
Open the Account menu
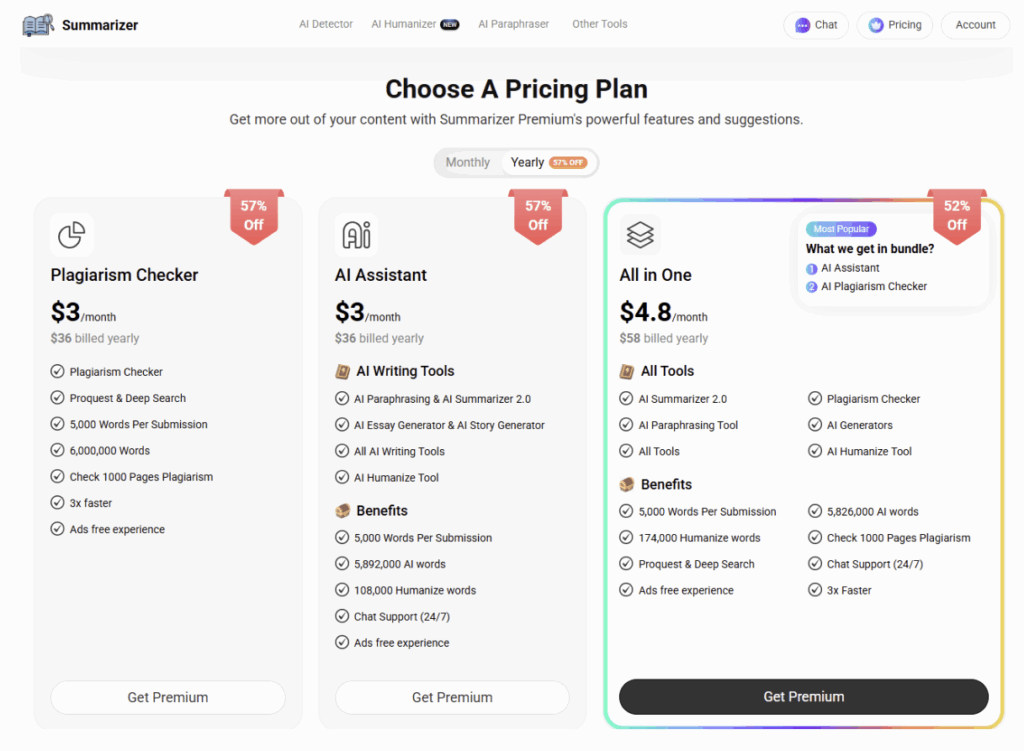[x=975, y=25]
